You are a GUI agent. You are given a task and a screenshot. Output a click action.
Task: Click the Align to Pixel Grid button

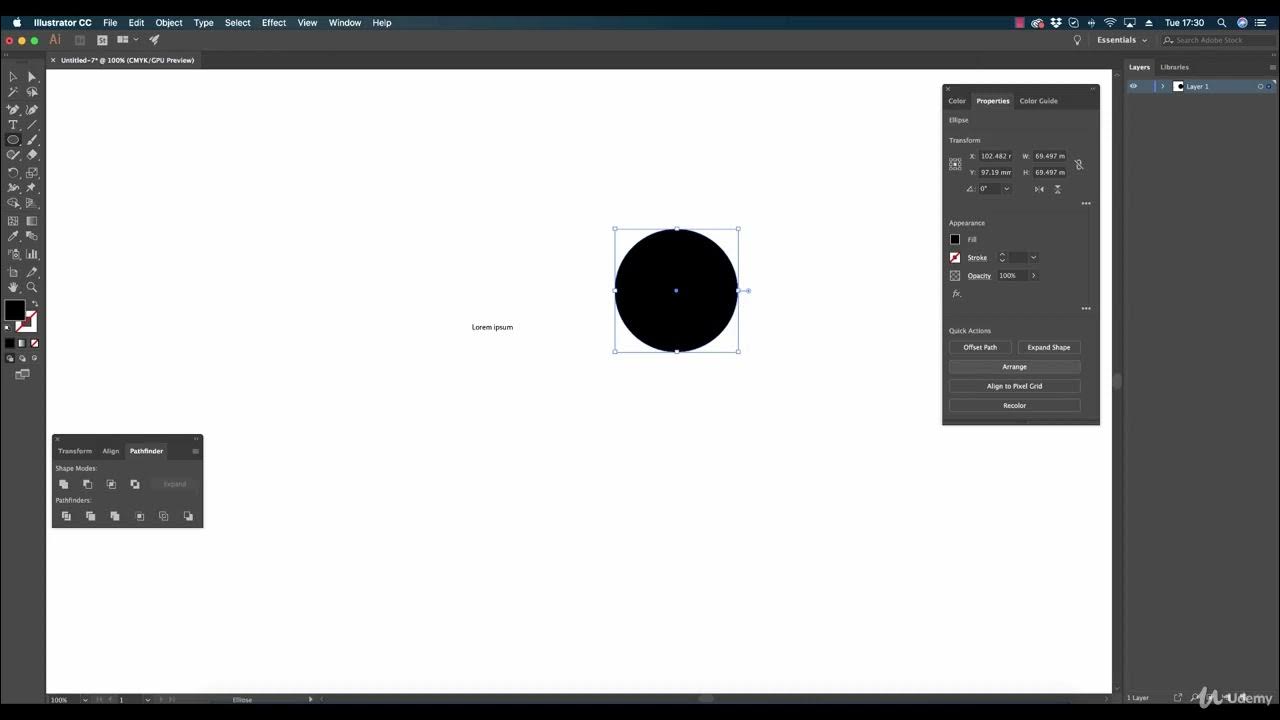pos(1014,386)
